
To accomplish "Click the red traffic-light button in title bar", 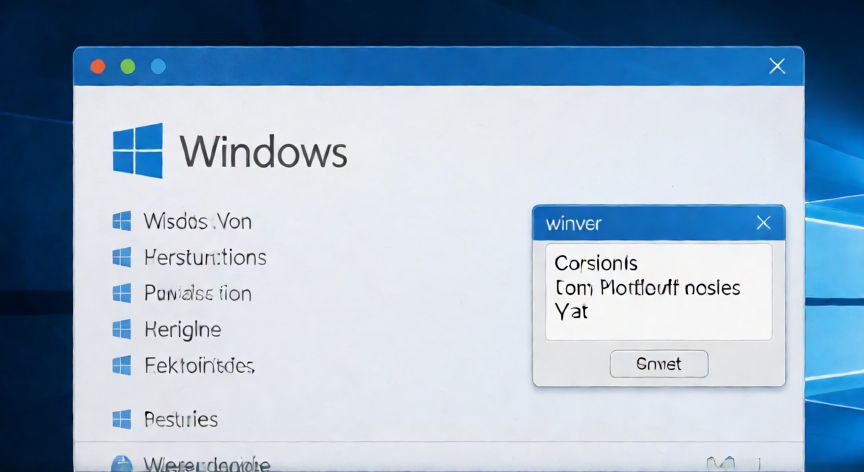I will tap(98, 67).
